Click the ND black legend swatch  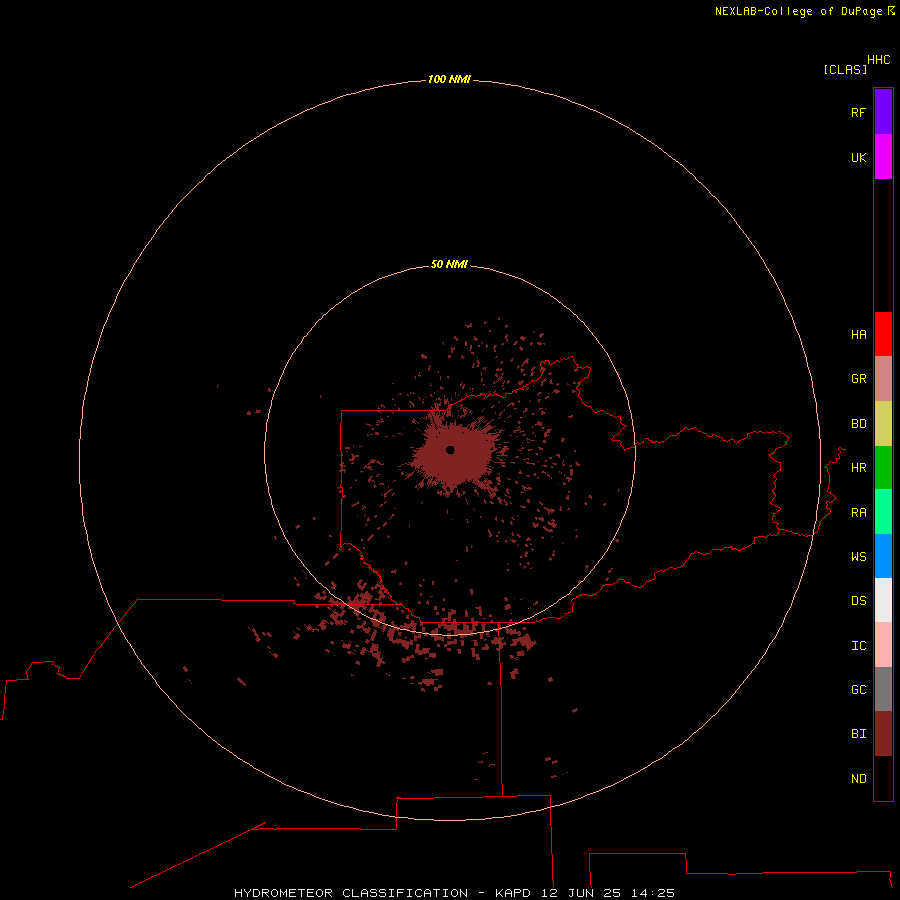click(x=883, y=778)
